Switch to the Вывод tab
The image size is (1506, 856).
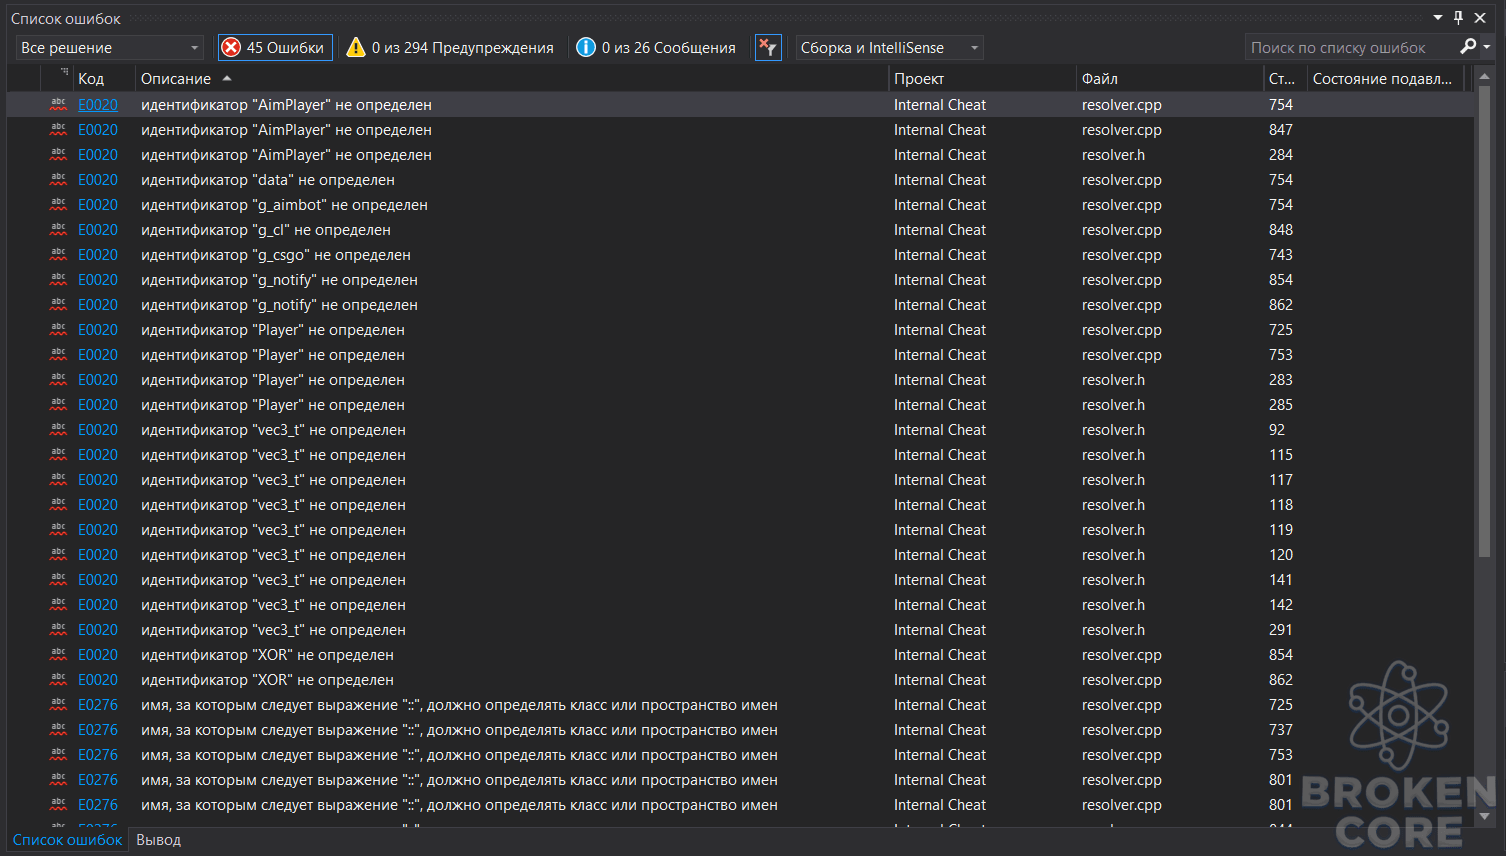[x=158, y=840]
